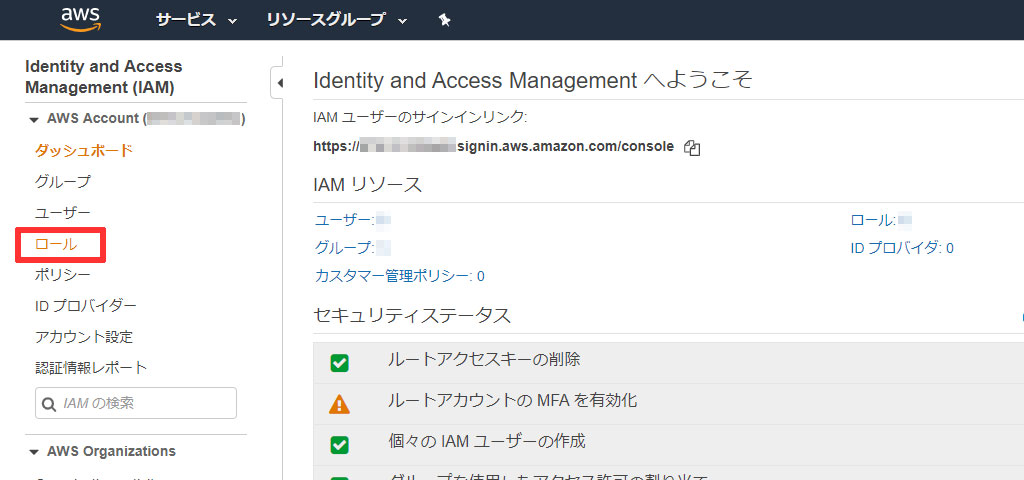
Task: Go to ユーザー in sidebar
Action: [x=63, y=213]
